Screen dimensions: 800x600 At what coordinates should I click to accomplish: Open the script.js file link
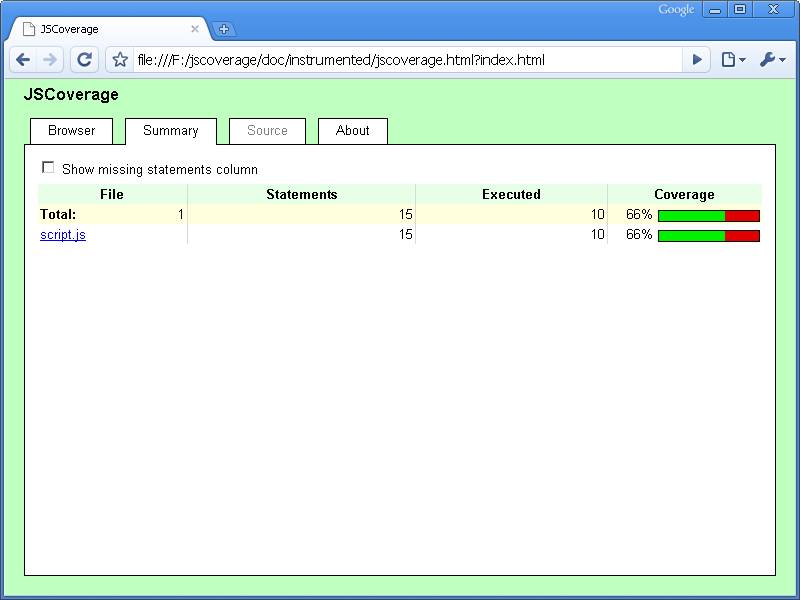click(63, 235)
